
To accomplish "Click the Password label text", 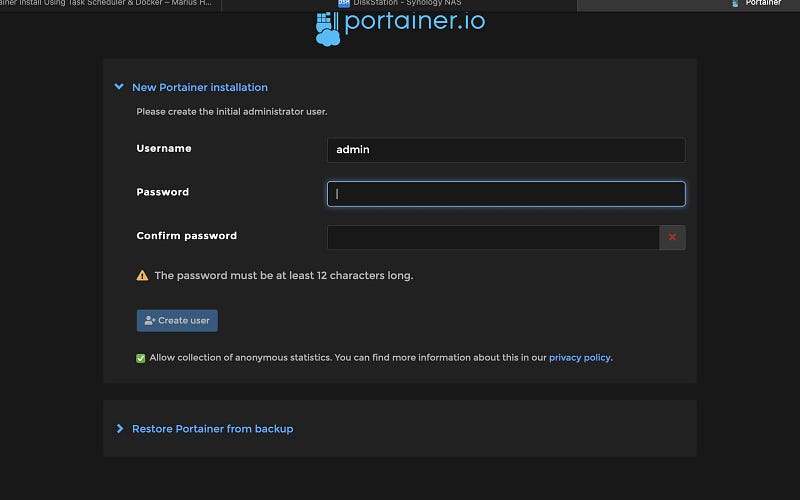I will coord(163,192).
